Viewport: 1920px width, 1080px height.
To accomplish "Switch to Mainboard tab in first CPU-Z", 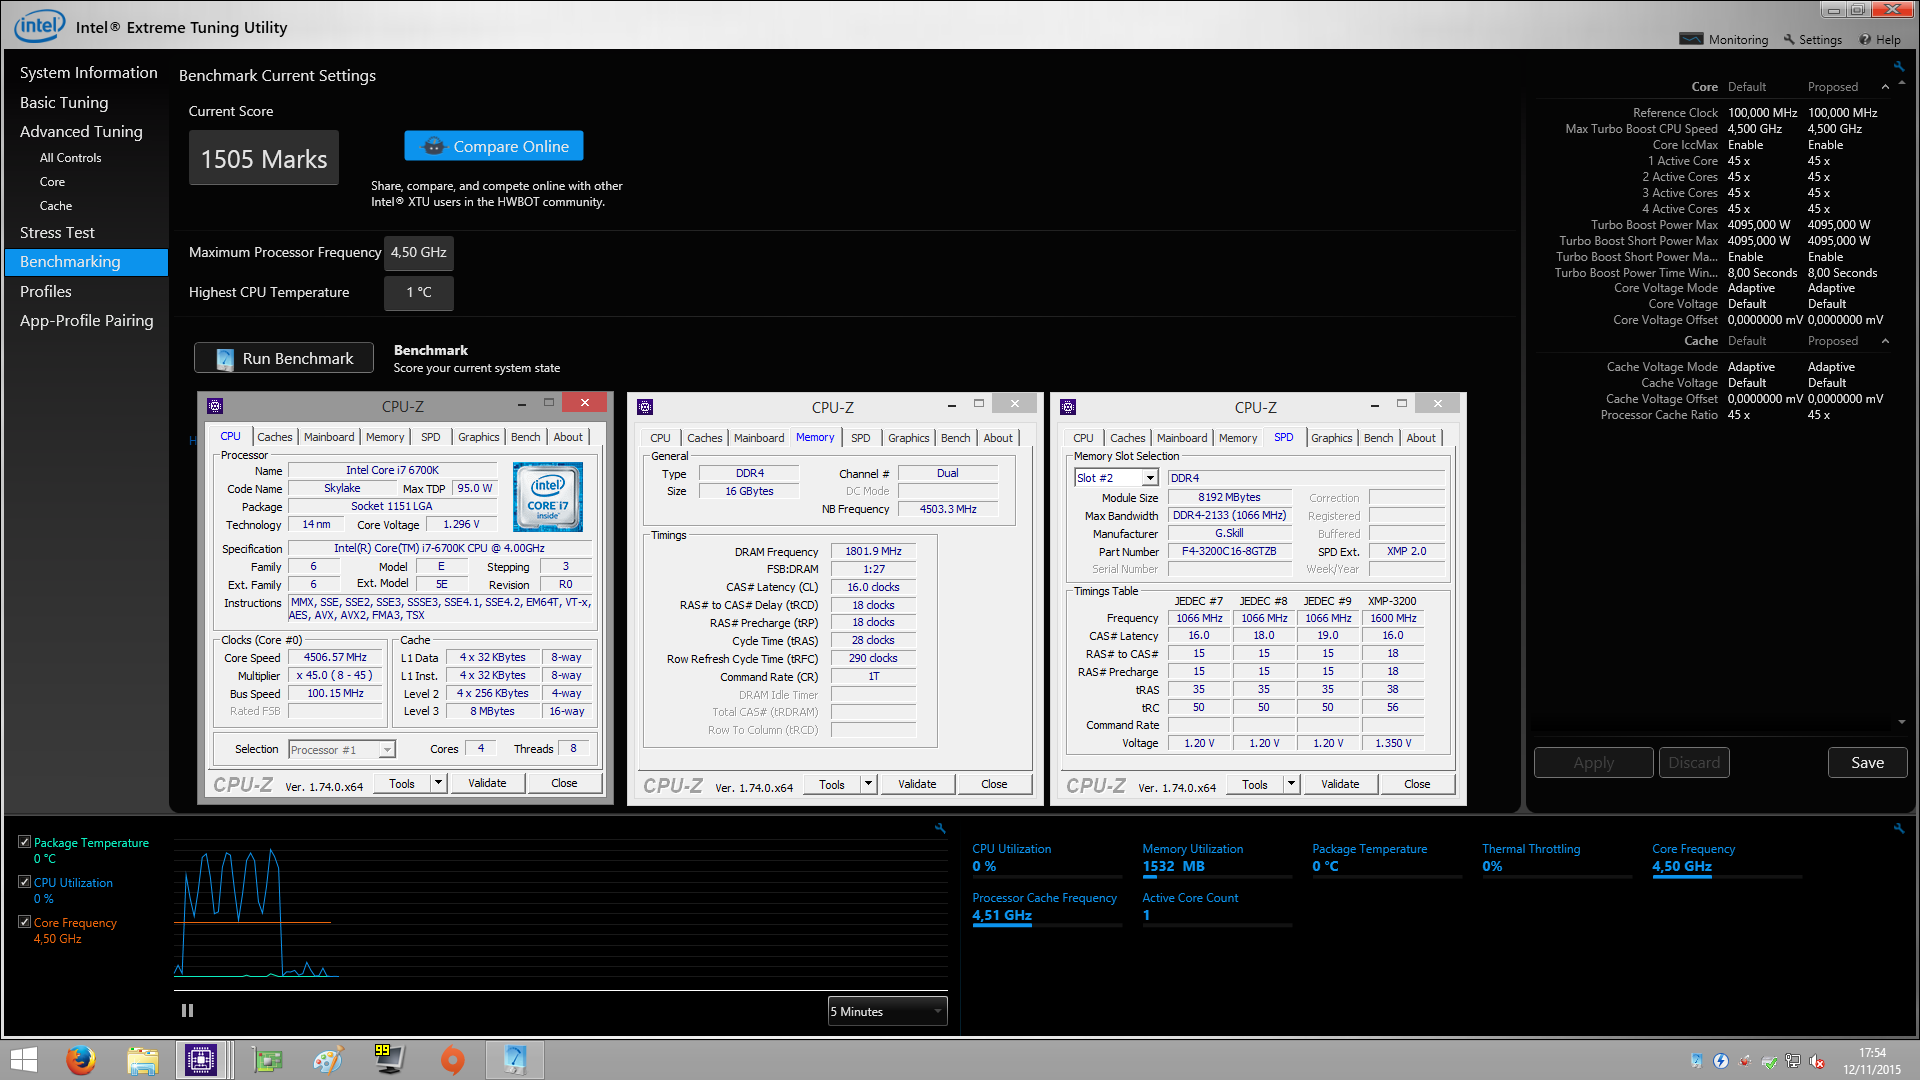I will [329, 437].
